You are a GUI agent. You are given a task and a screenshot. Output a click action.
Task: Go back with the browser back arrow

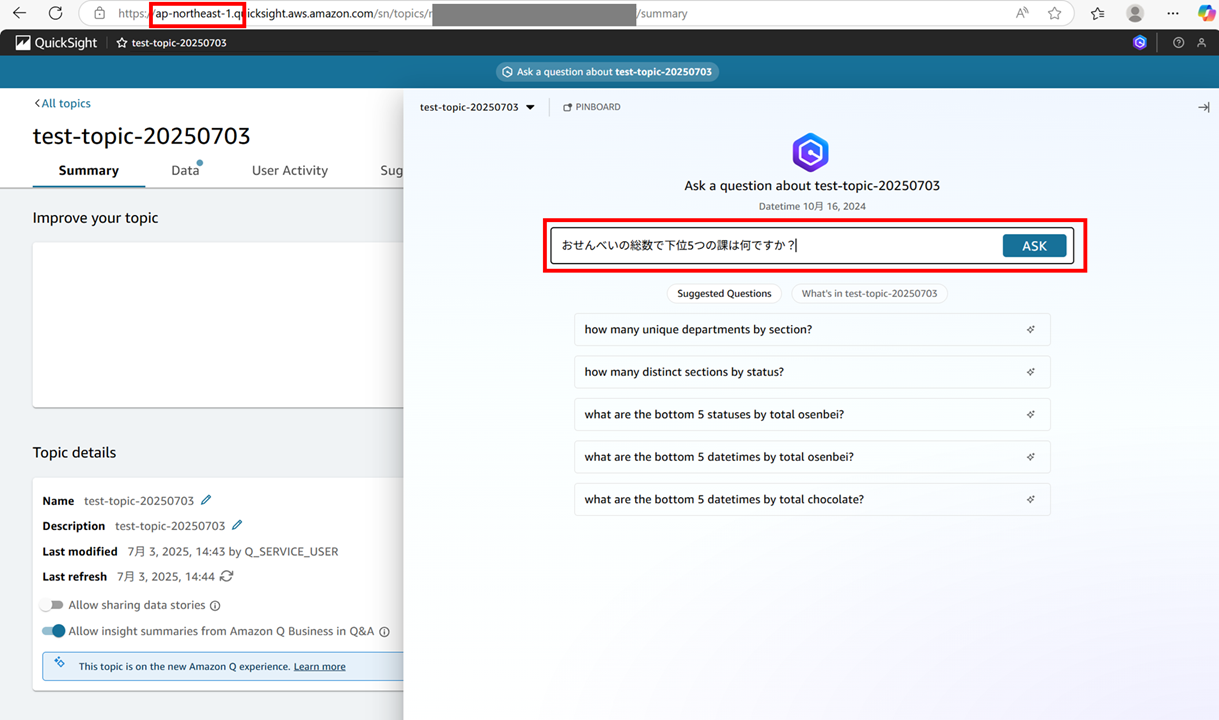pos(19,13)
